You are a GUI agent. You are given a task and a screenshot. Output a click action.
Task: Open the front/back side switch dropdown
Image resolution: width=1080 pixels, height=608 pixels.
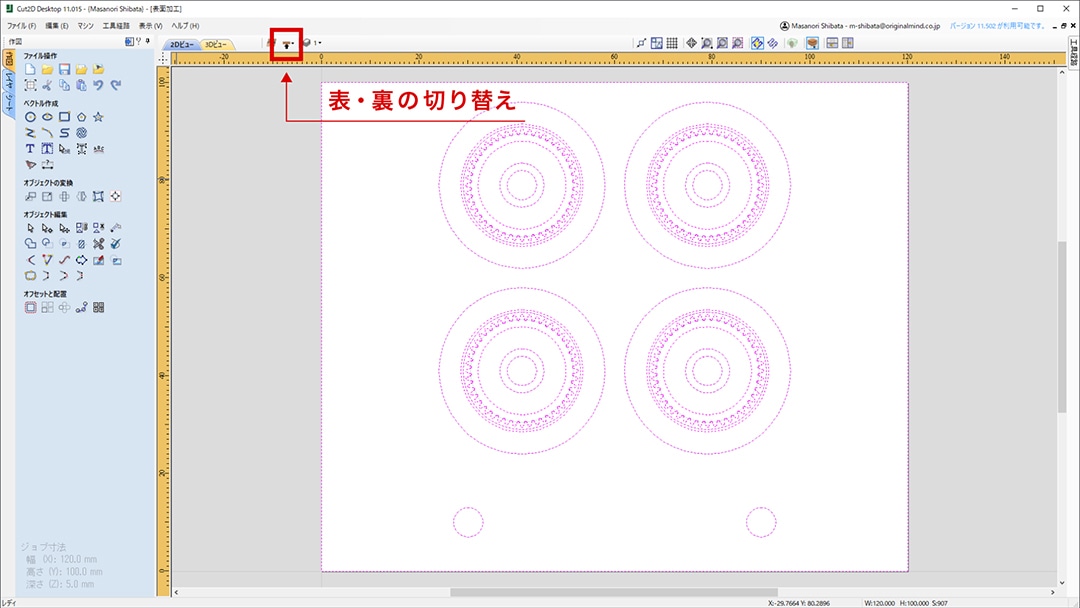(x=288, y=44)
